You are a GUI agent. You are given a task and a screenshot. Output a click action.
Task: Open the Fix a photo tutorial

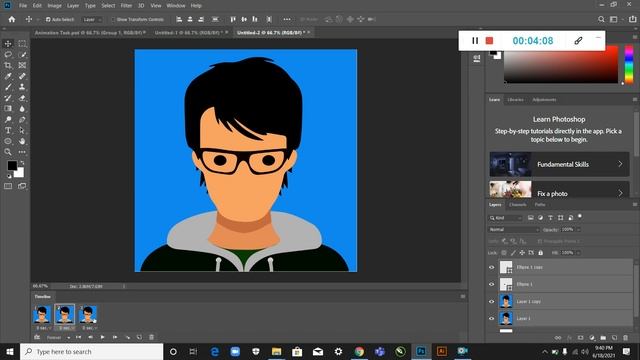coord(559,190)
